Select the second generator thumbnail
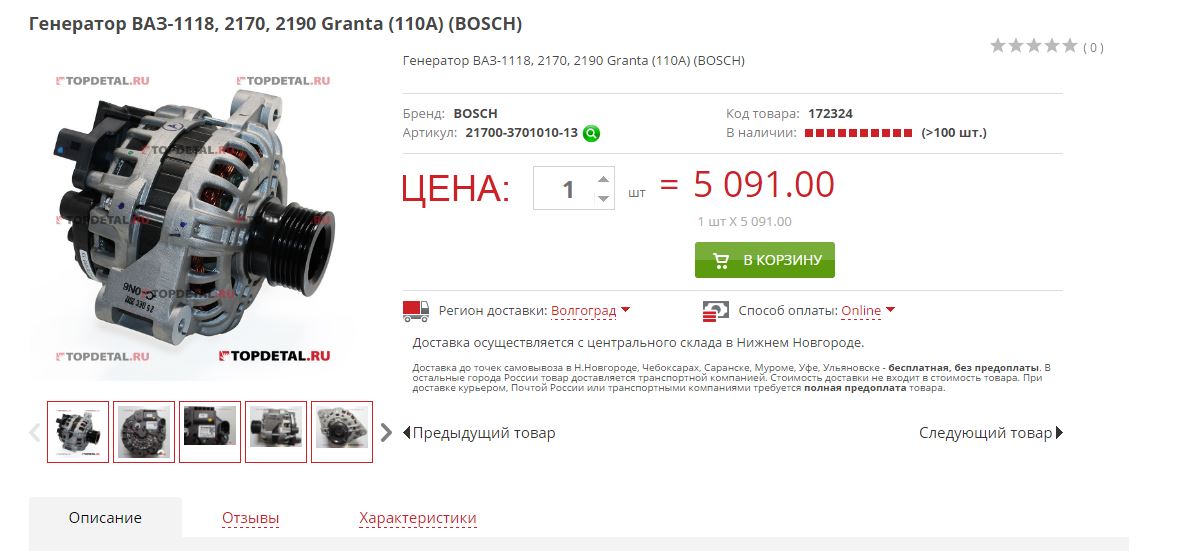Image resolution: width=1179 pixels, height=551 pixels. tap(144, 432)
